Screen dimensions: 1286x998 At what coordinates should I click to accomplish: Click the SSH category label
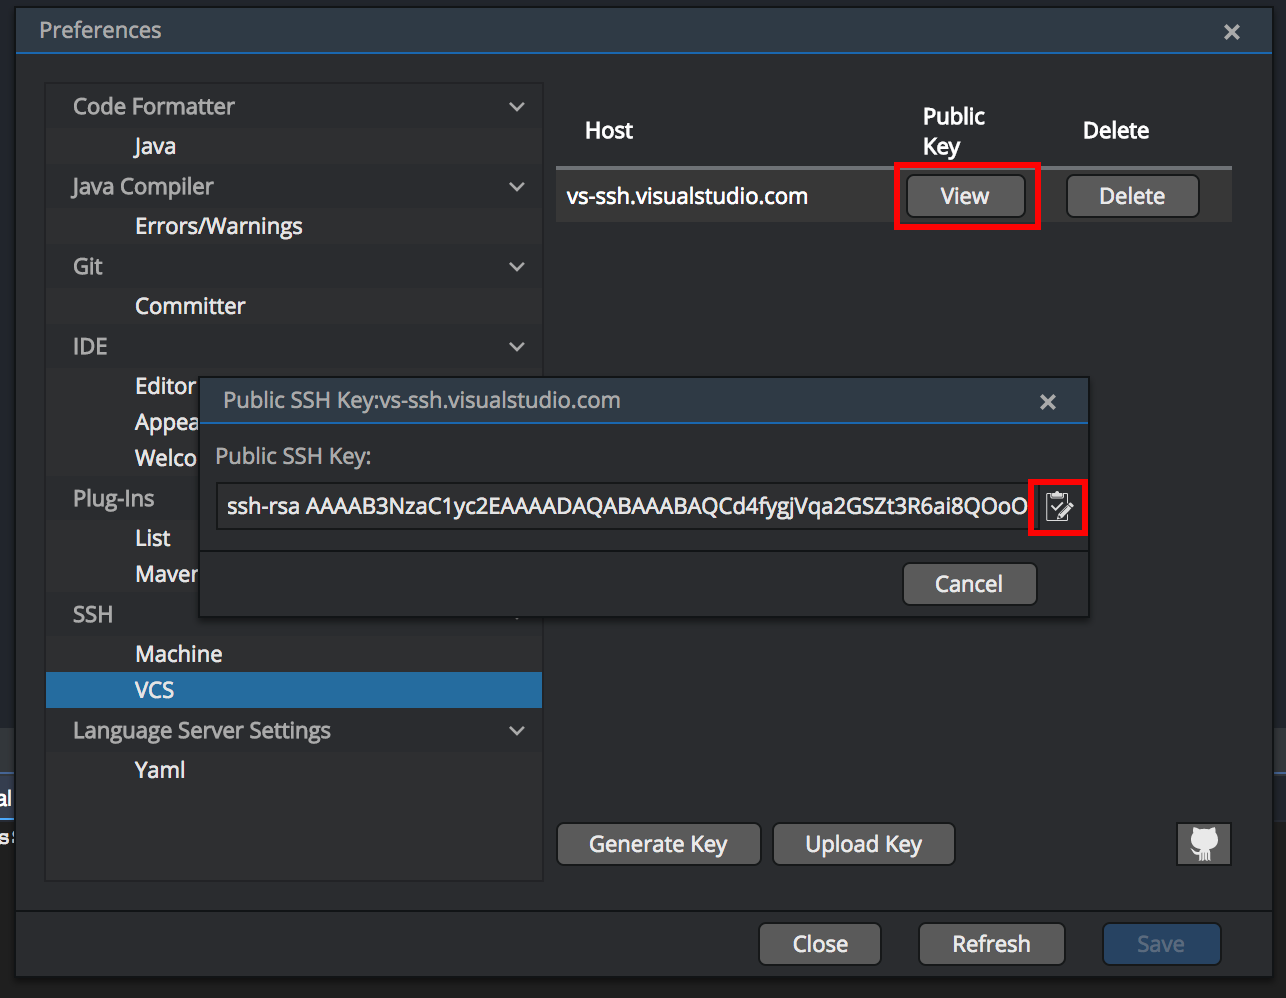(x=93, y=614)
